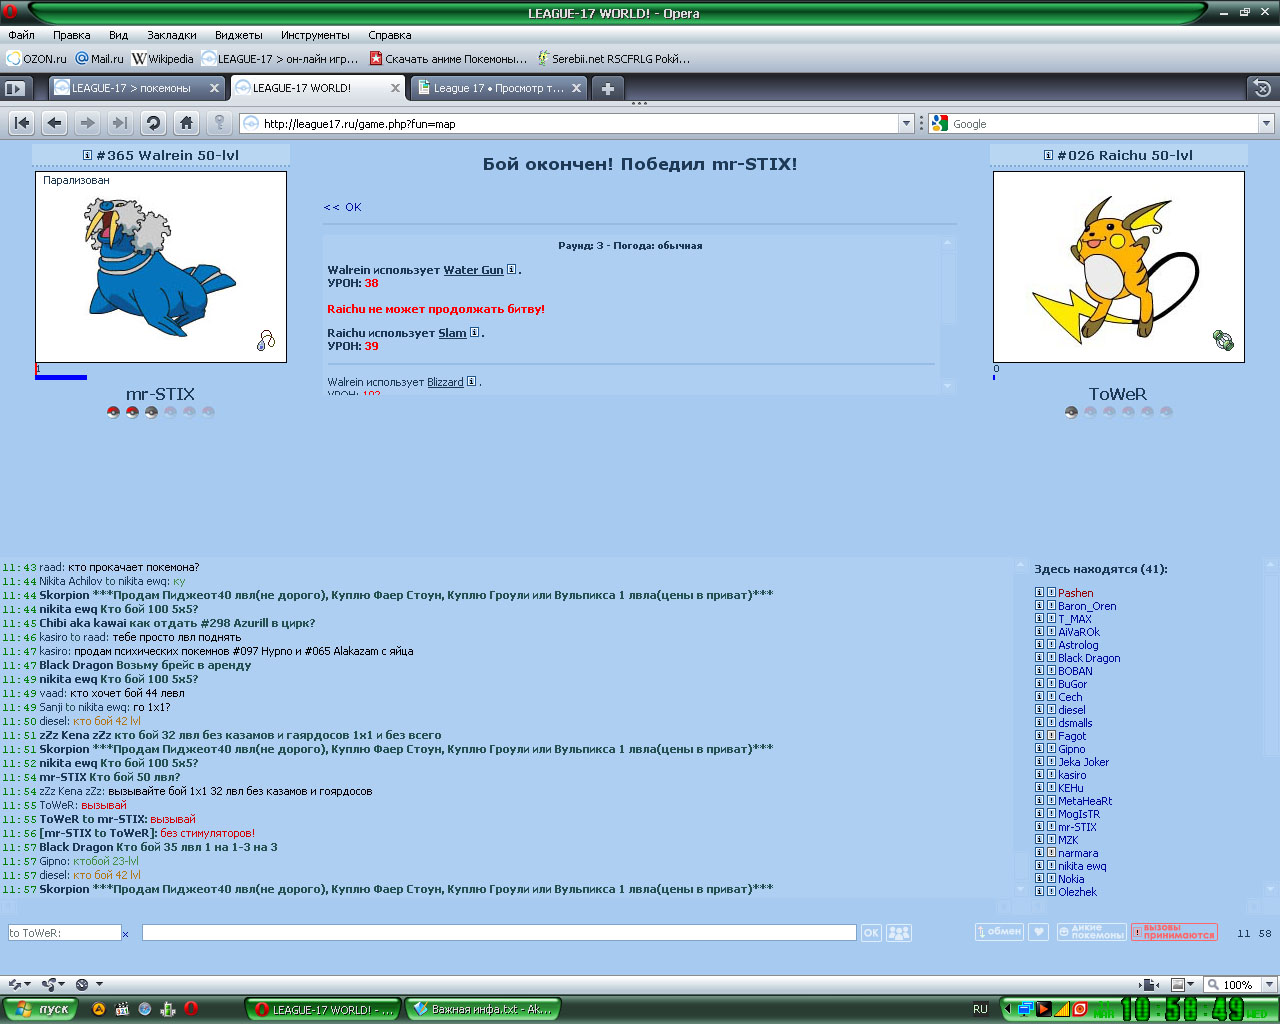Click the Forward navigation arrow
This screenshot has width=1280, height=1024.
88,123
